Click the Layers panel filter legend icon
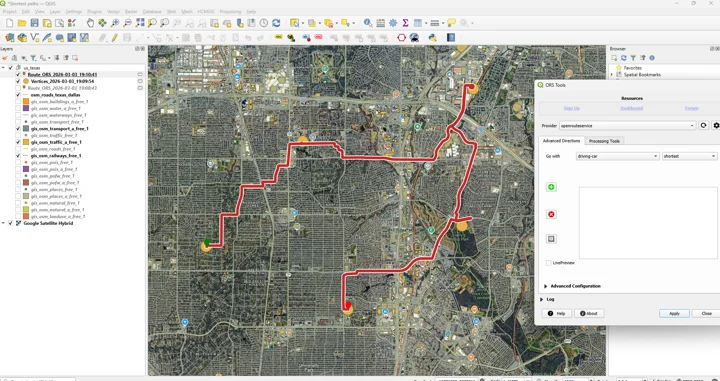Viewport: 720px width, 381px height. (x=33, y=58)
